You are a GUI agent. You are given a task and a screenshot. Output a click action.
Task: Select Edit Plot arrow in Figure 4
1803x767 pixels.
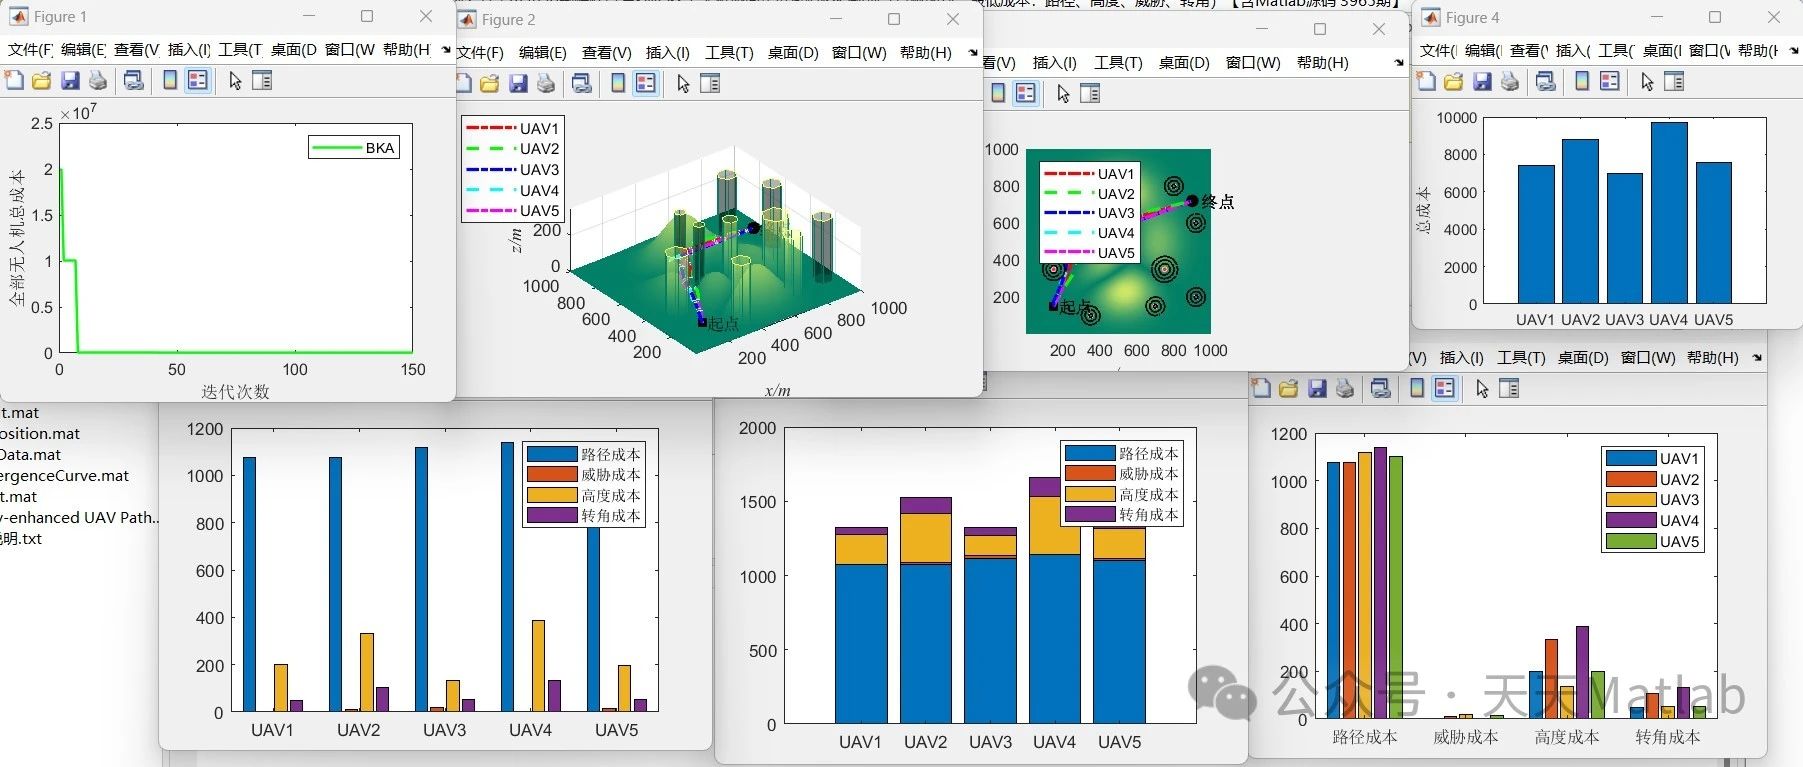click(x=1647, y=82)
